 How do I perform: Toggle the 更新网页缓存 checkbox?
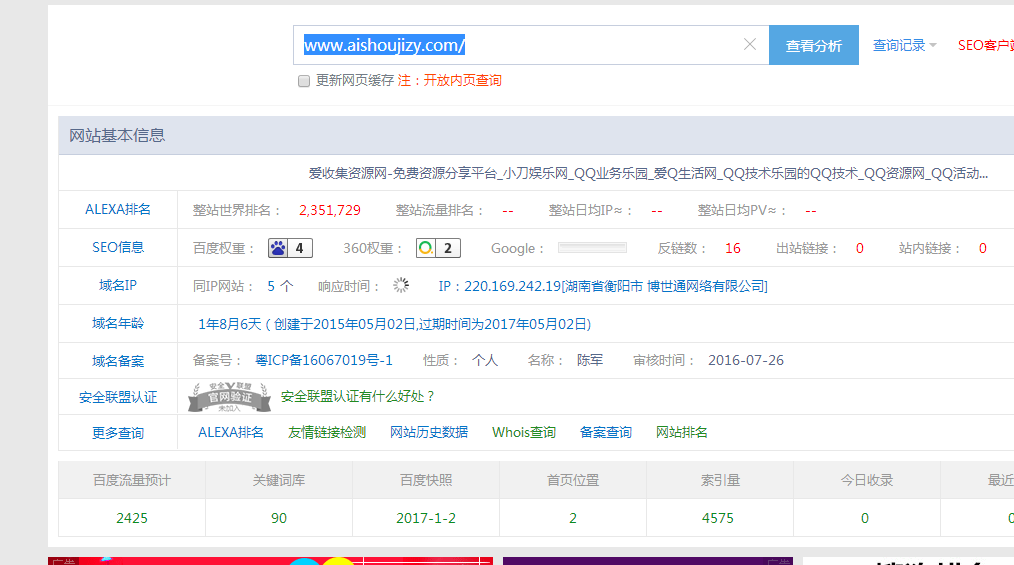pyautogui.click(x=304, y=81)
